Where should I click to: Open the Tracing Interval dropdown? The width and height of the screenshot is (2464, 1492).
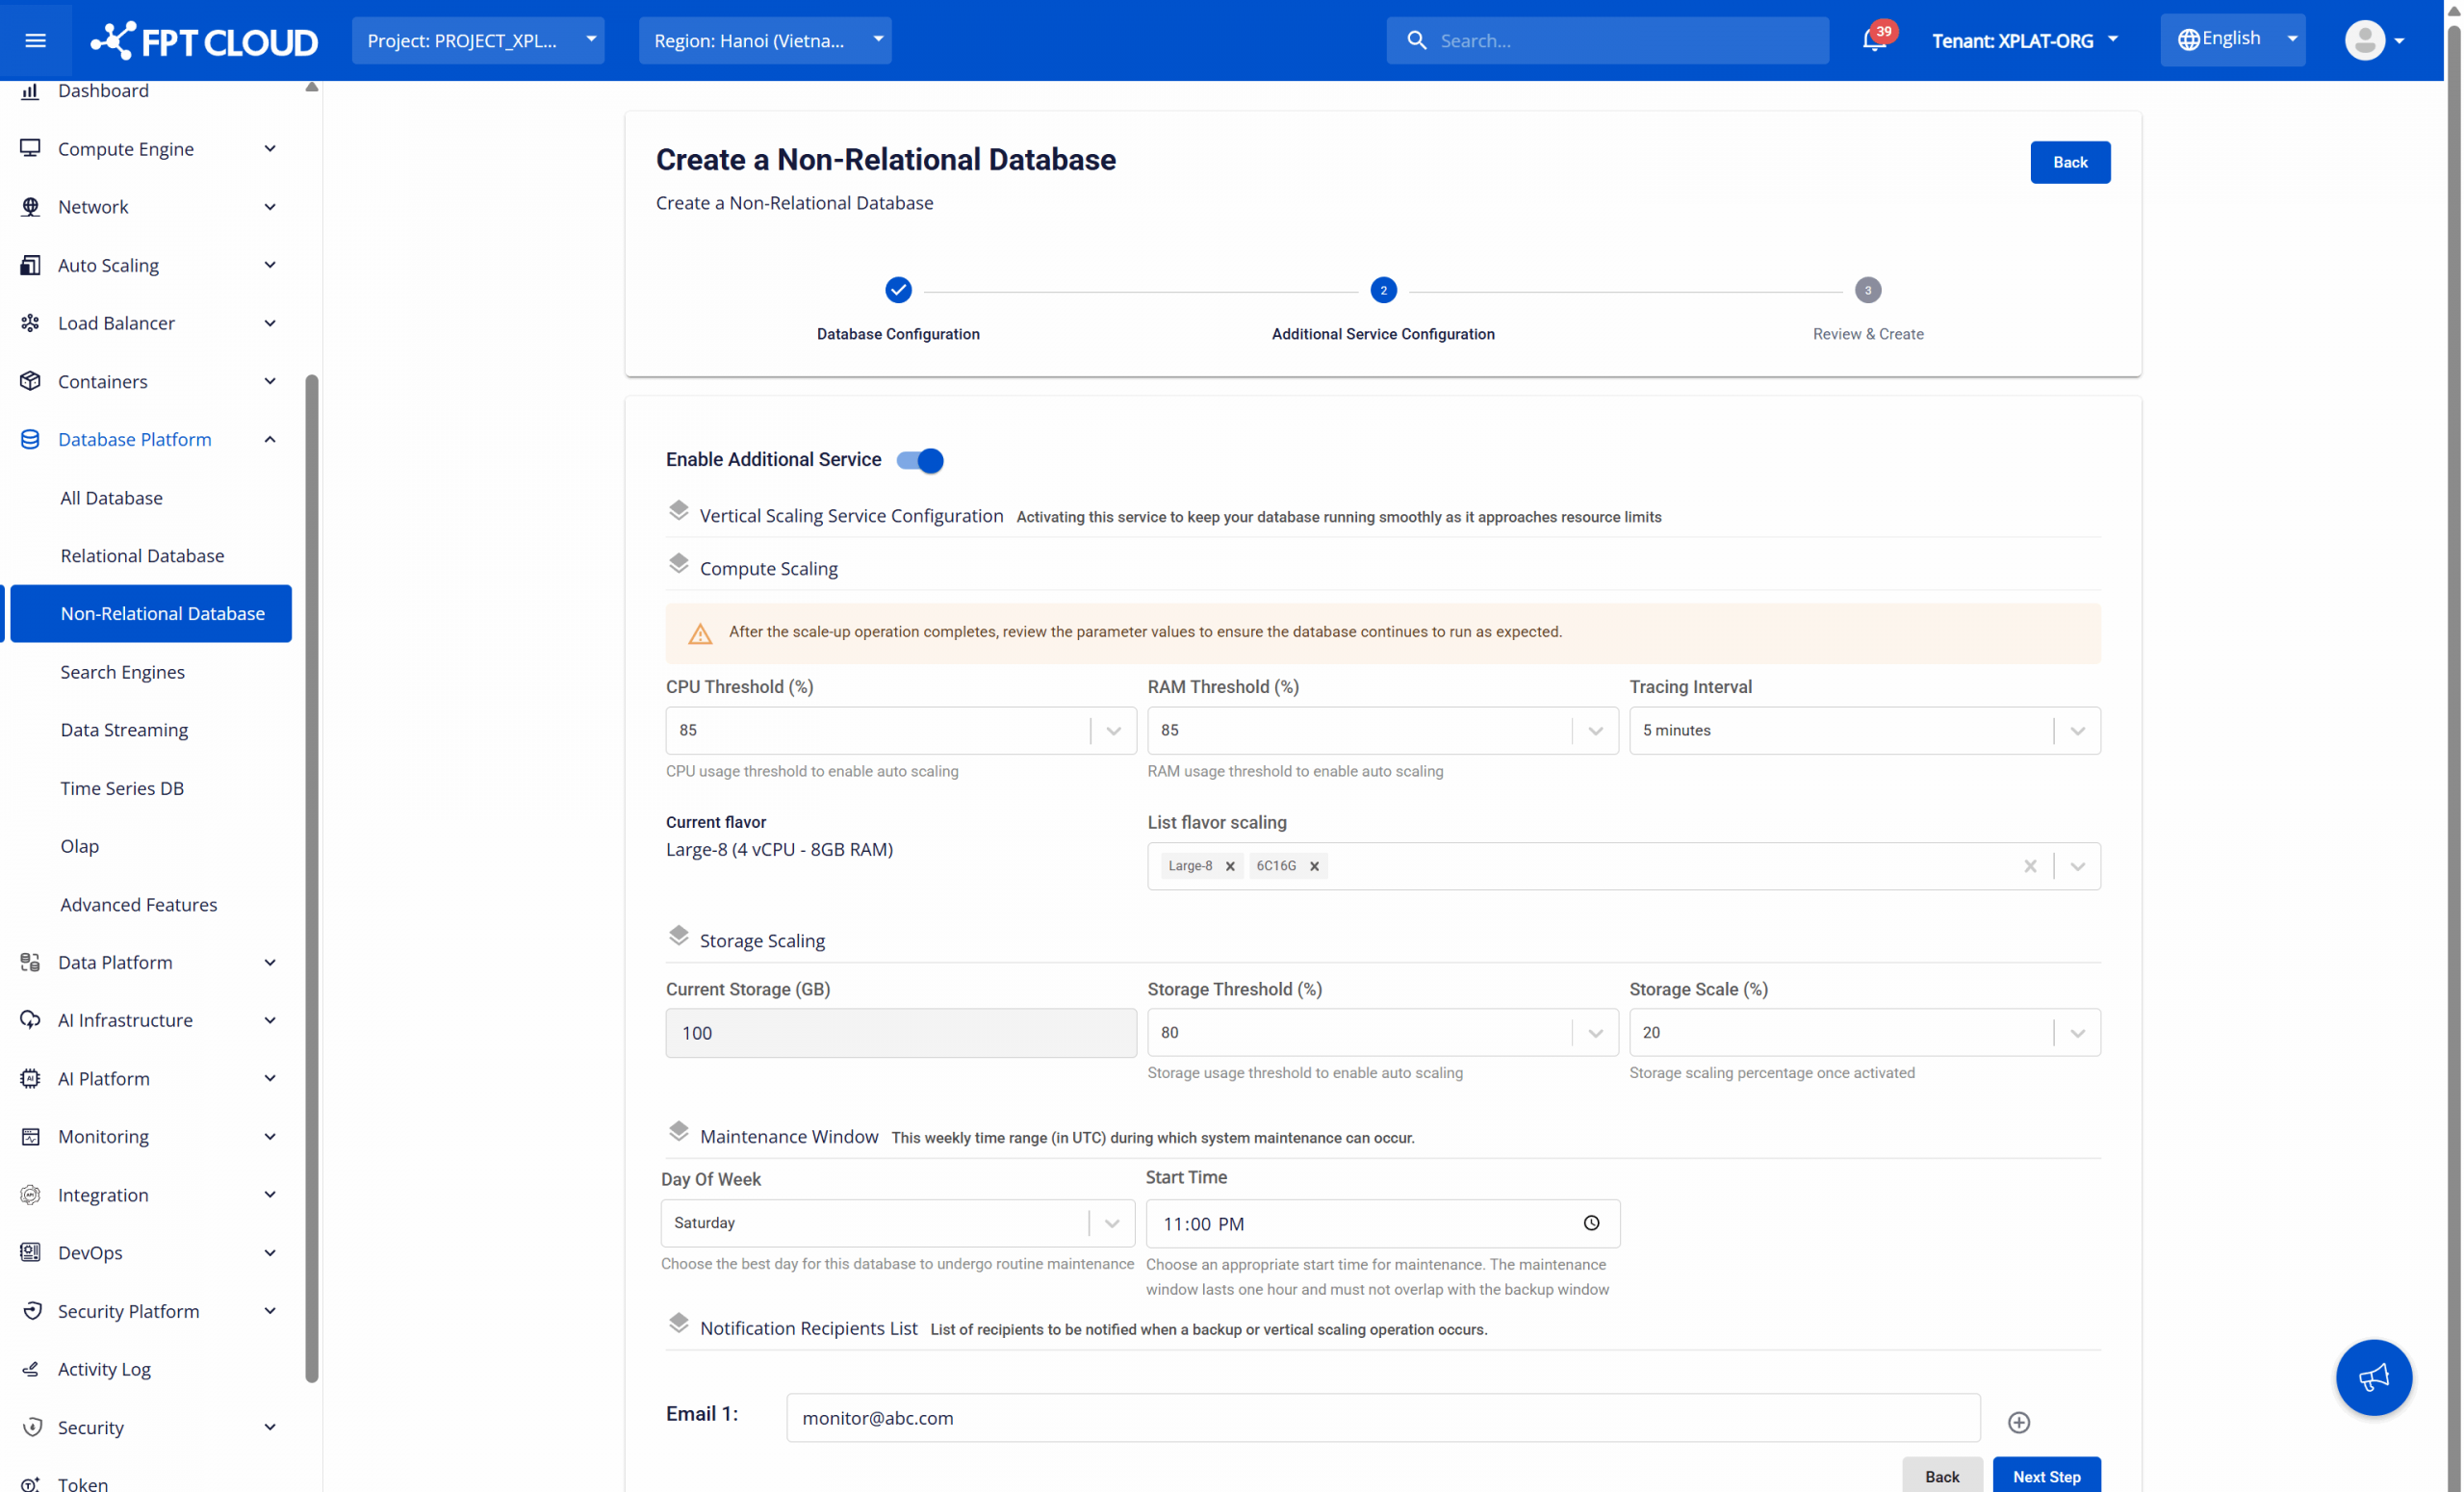[x=2076, y=731]
